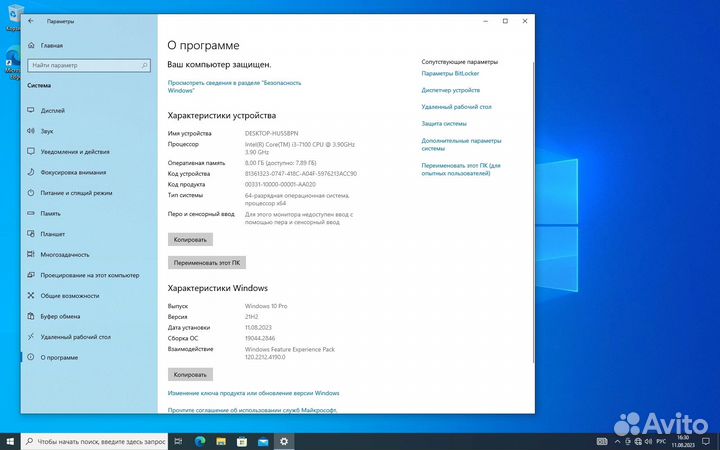The image size is (720, 450).
Task: Open Microsoft services agreement link
Action: [x=252, y=410]
